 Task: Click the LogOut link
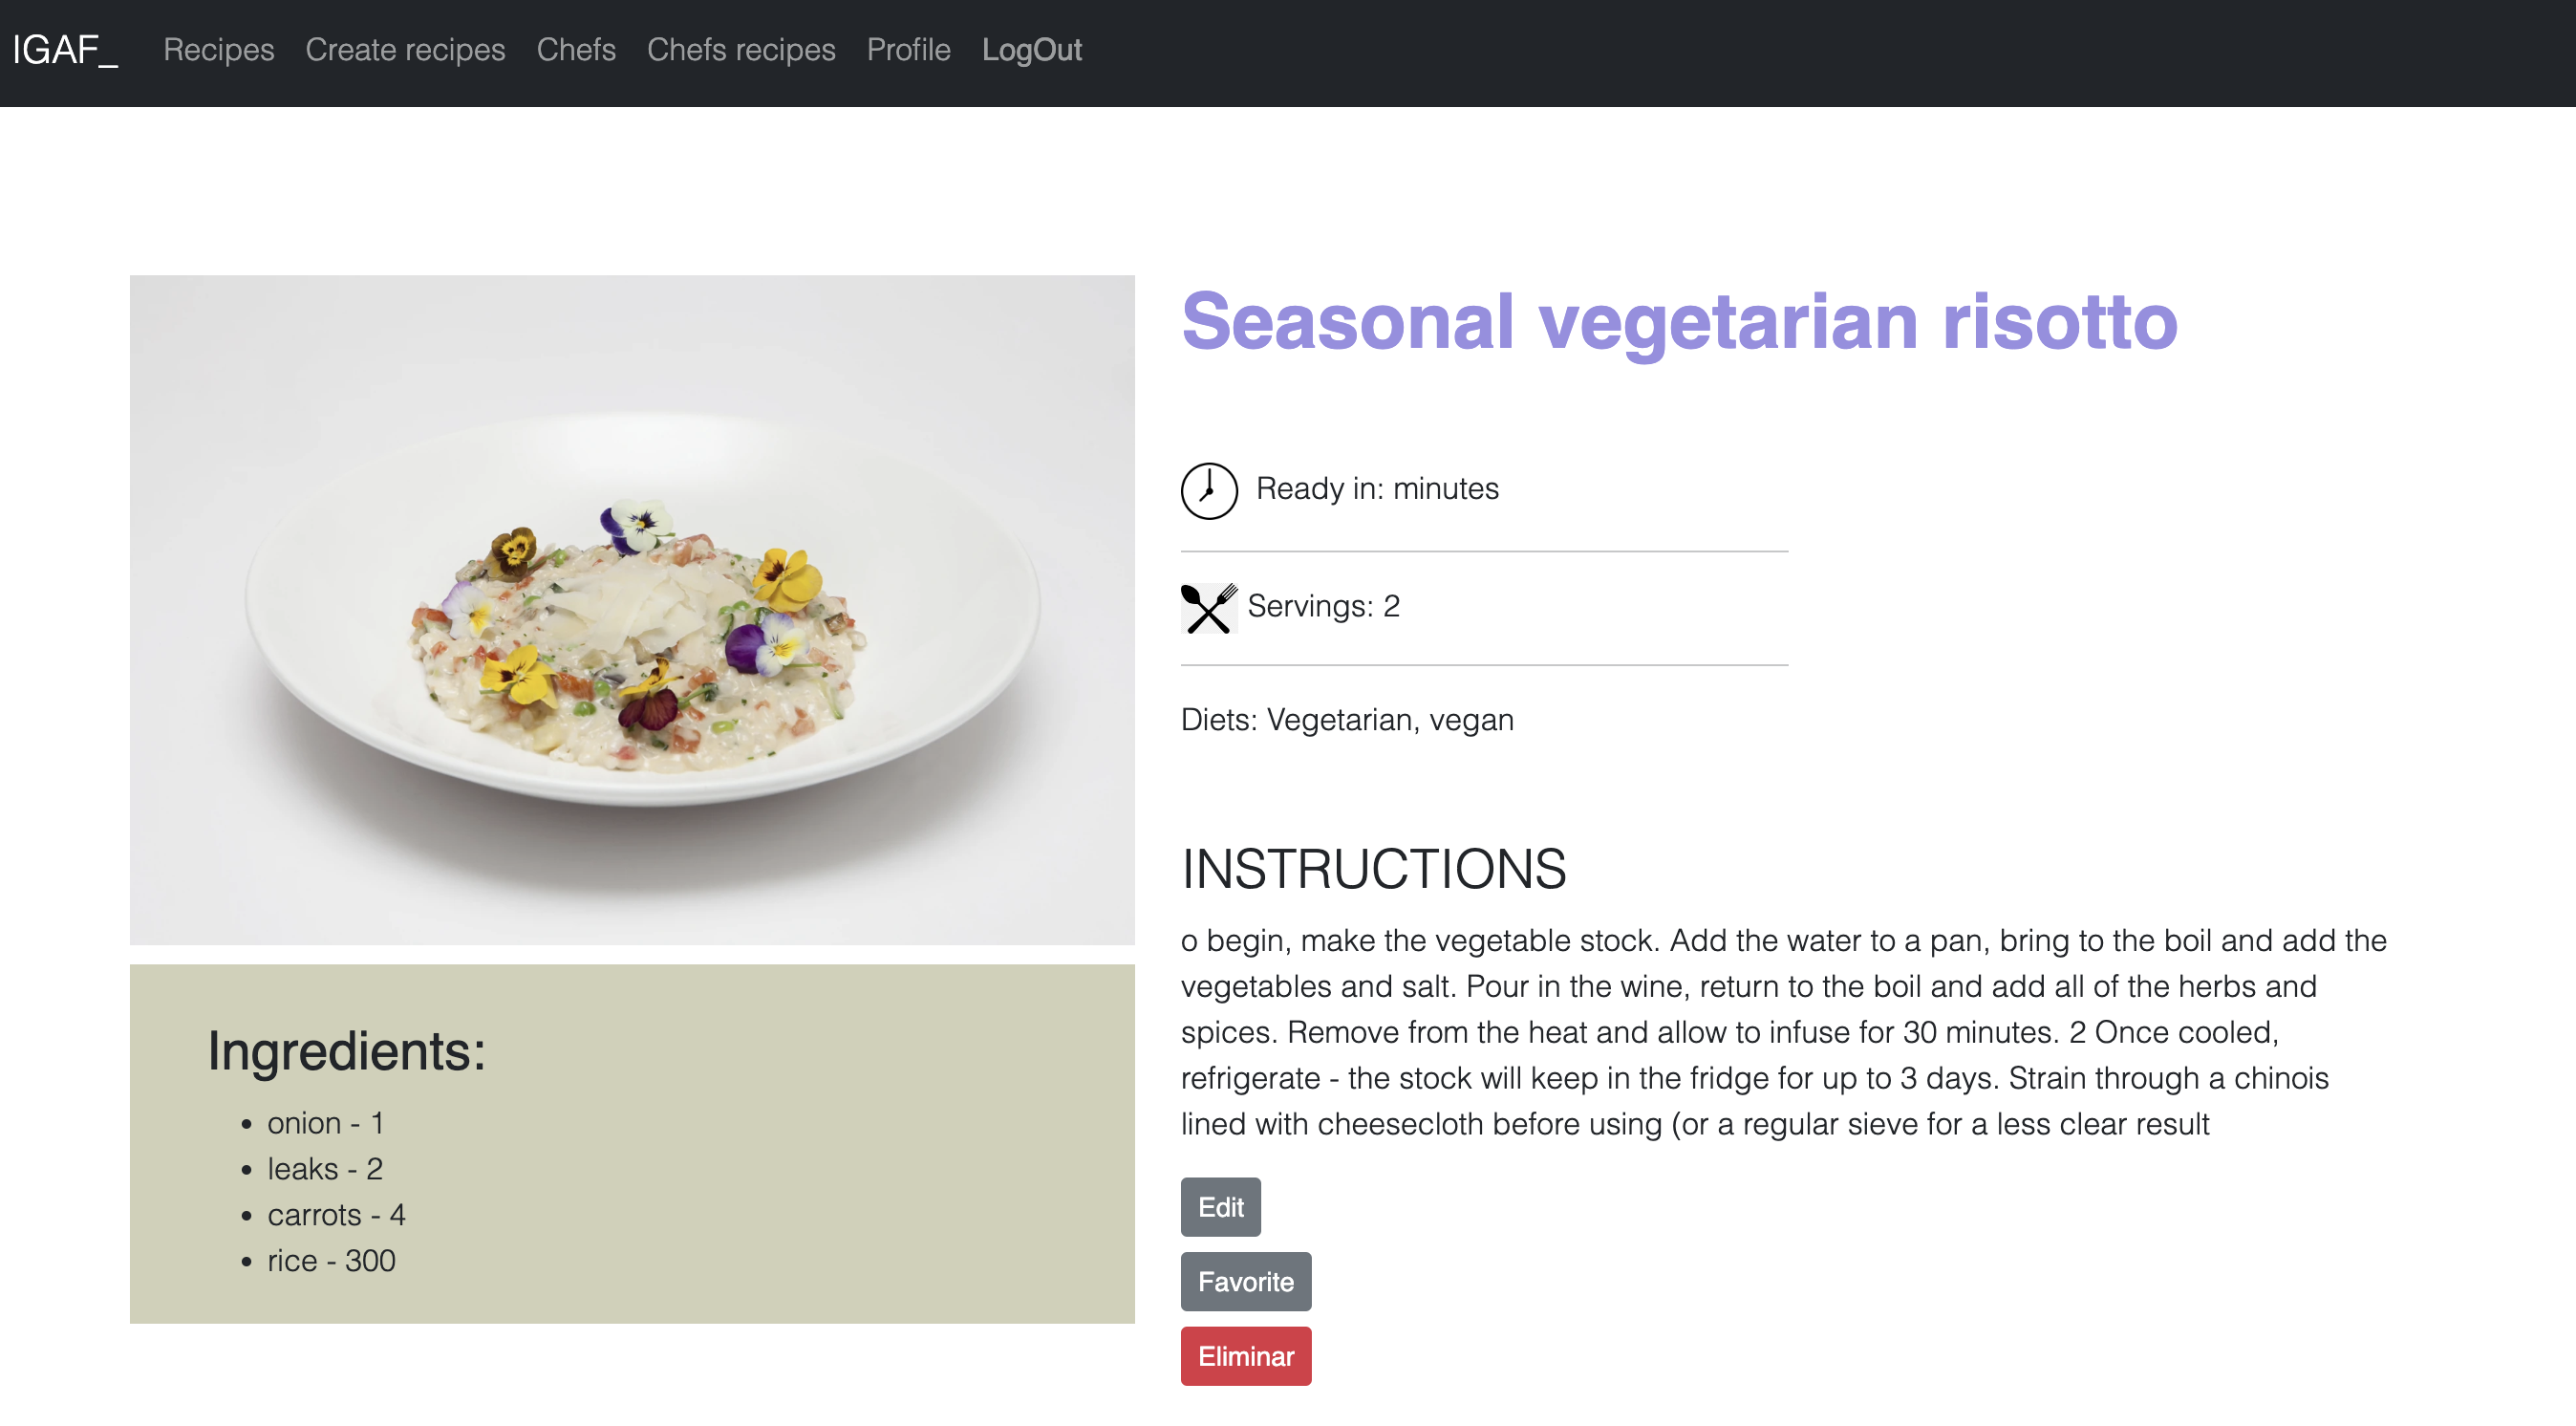point(1031,50)
